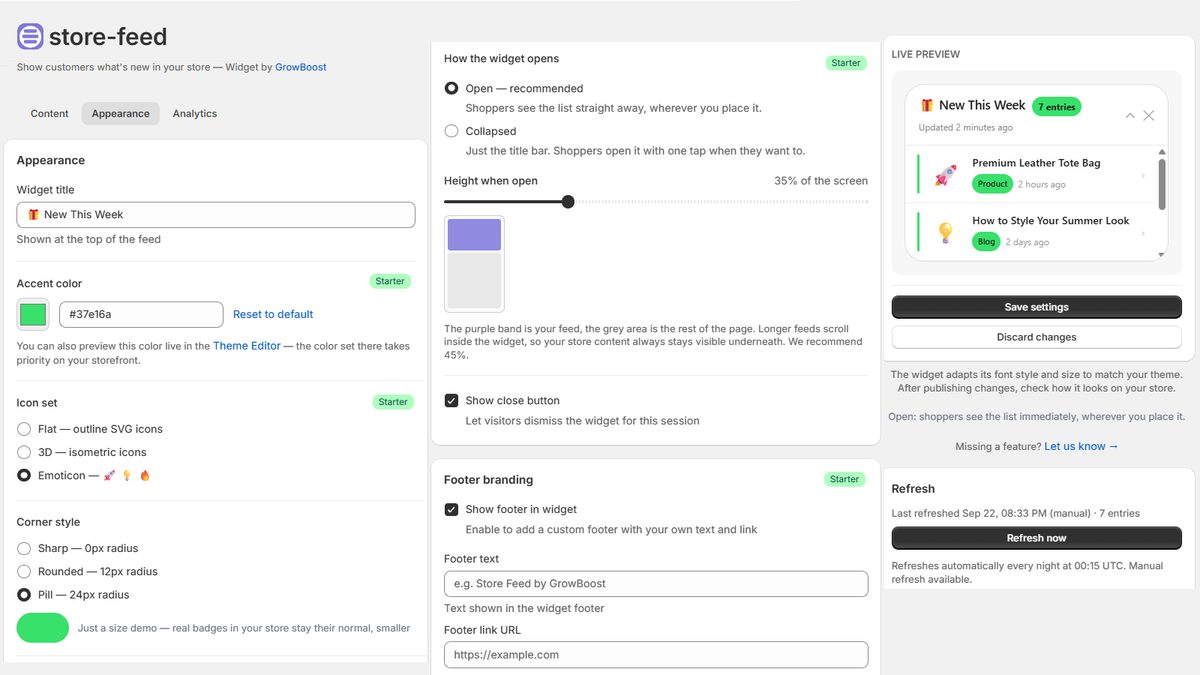Toggle the Show close button checkbox

(x=452, y=400)
